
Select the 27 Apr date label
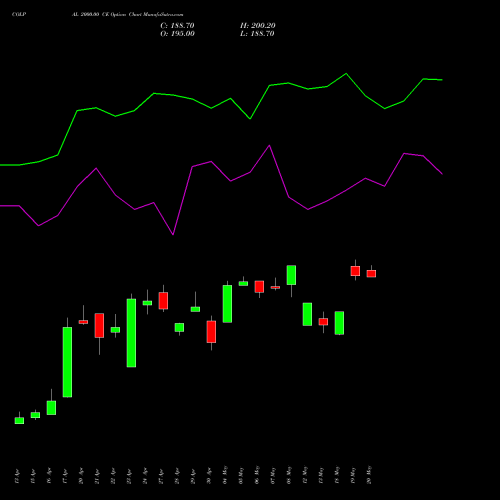point(161,476)
